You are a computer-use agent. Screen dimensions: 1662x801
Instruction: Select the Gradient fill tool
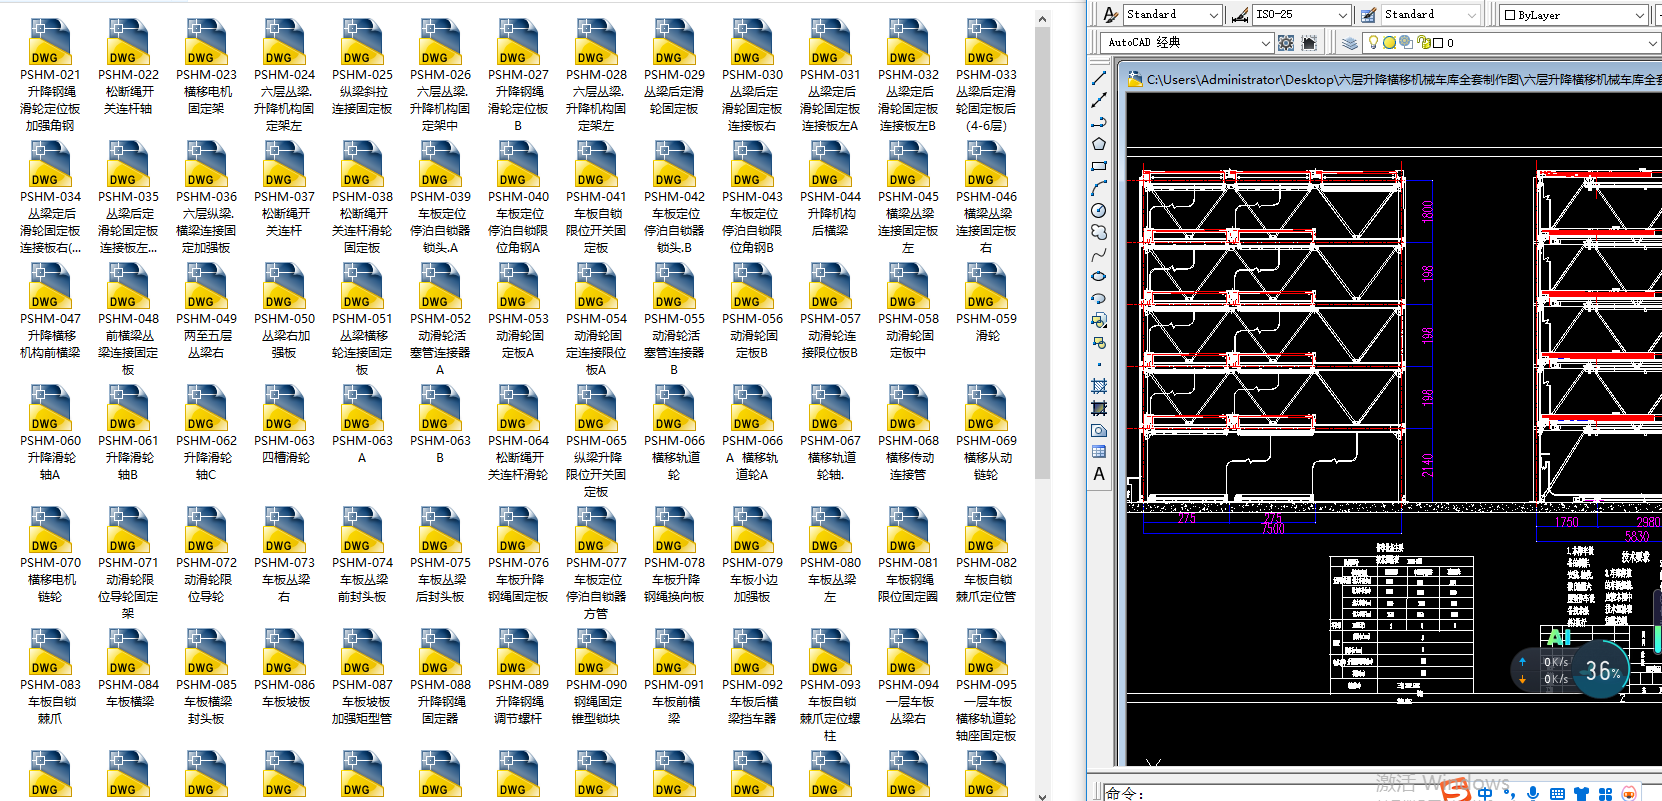click(x=1099, y=408)
